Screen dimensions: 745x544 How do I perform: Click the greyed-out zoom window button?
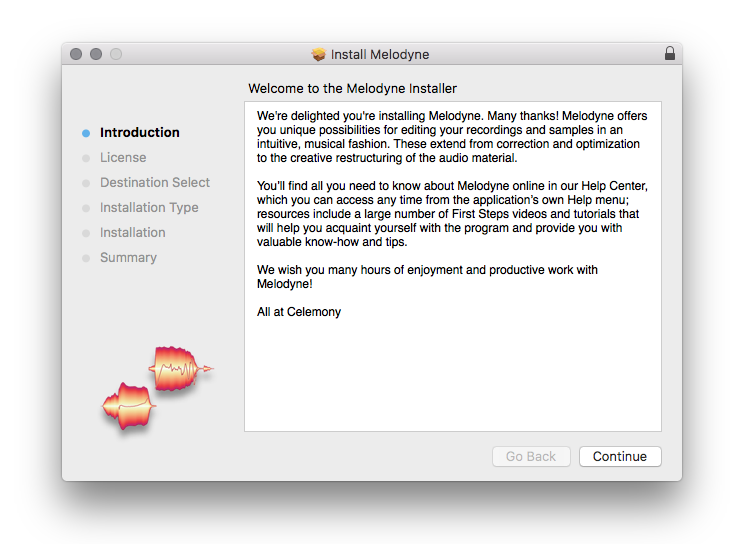point(116,54)
